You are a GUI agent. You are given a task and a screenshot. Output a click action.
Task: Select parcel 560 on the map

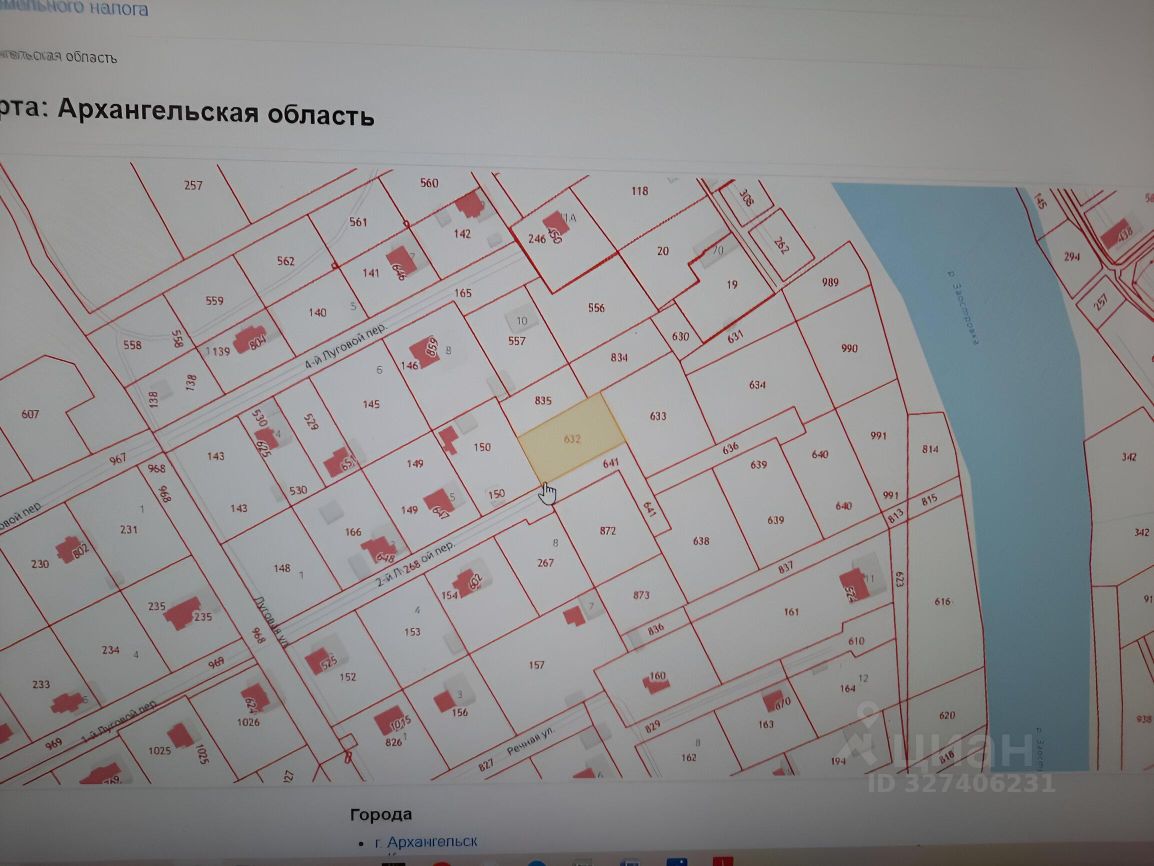(429, 182)
